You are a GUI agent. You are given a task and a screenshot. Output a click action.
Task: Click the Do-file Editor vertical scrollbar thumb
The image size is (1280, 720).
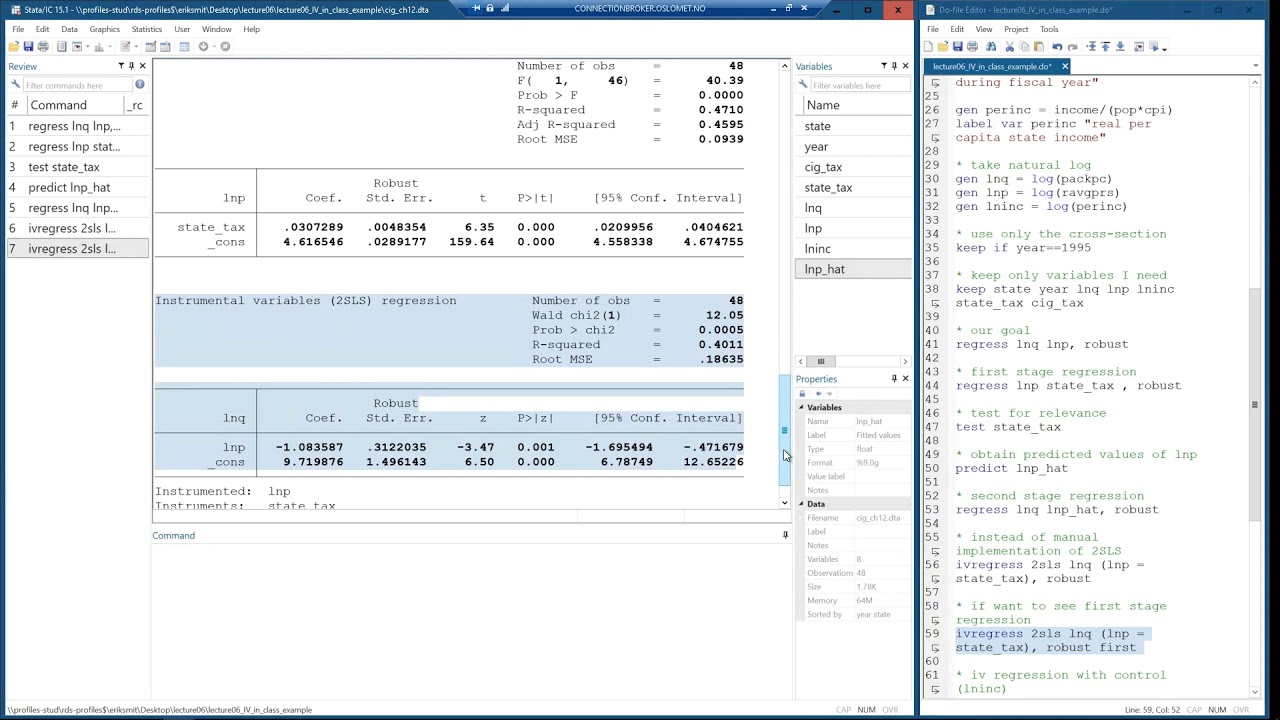1254,405
